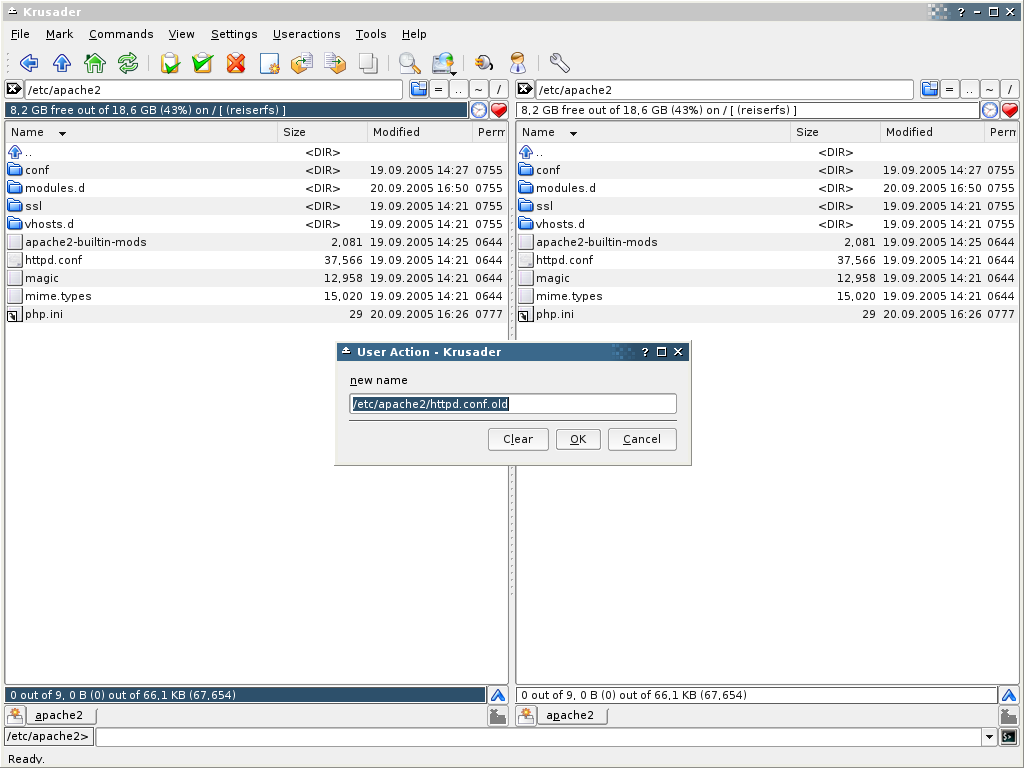The image size is (1024, 768).
Task: Click left panel parent '..' button
Action: point(459,89)
